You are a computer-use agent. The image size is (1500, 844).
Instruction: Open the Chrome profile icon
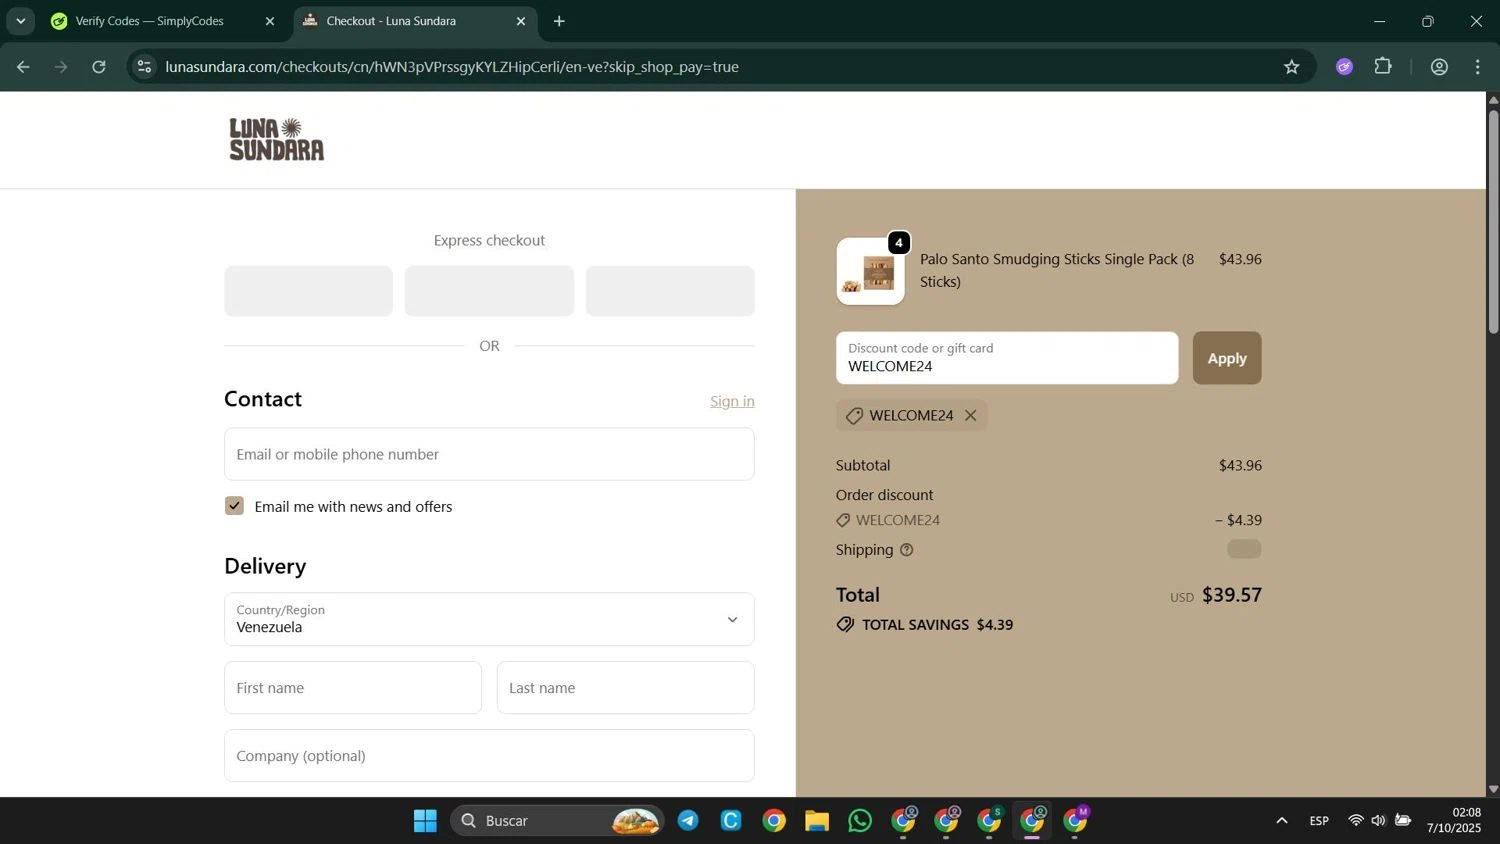click(x=1440, y=67)
